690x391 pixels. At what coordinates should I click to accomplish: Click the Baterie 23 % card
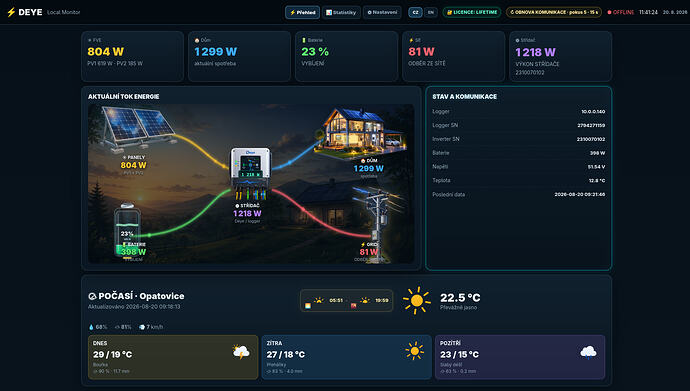pos(346,56)
